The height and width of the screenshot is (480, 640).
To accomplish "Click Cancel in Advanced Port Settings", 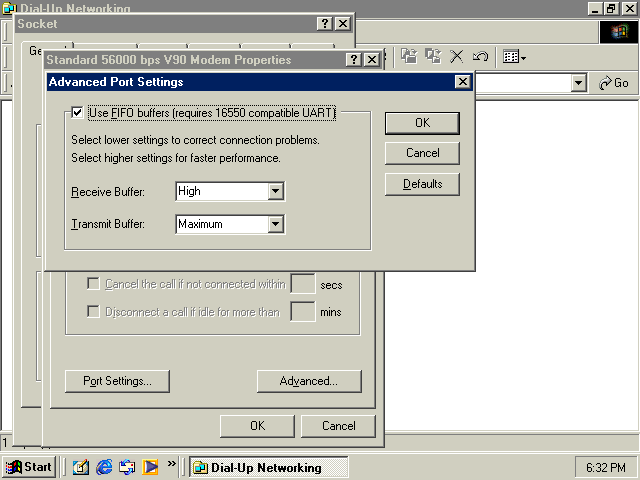I will pyautogui.click(x=422, y=153).
